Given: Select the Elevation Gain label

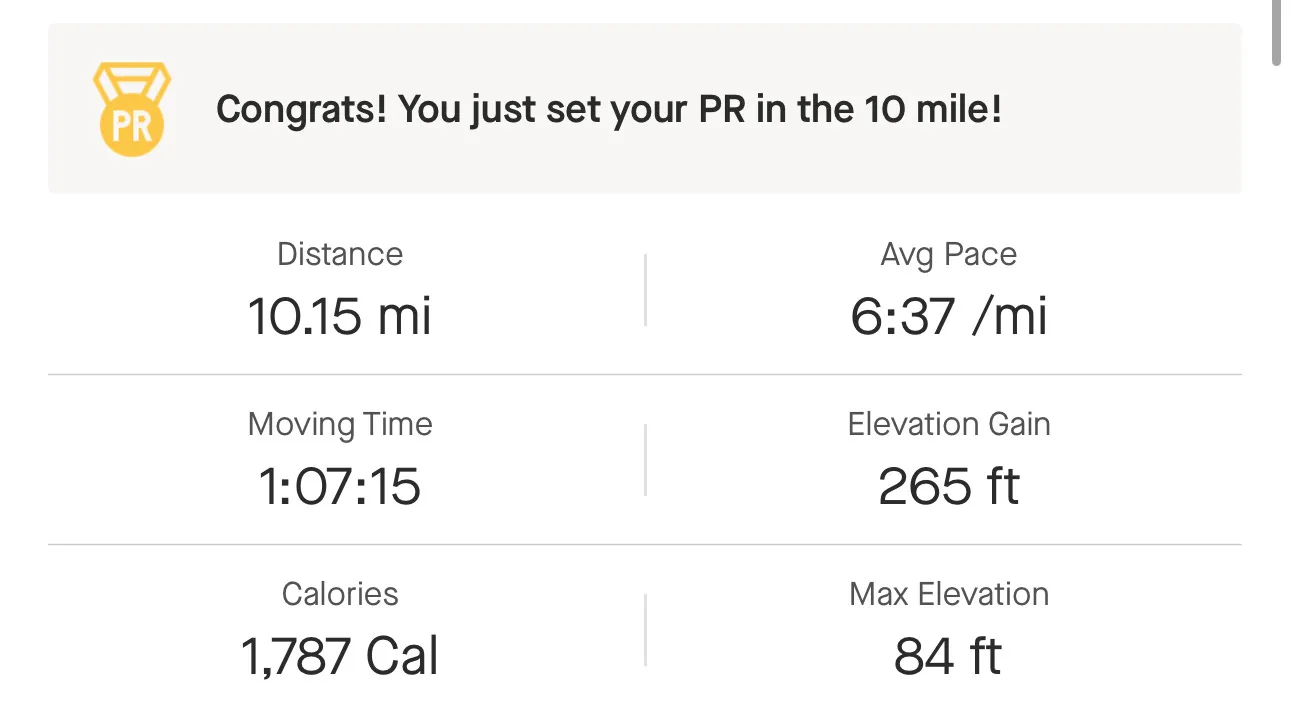Looking at the screenshot, I should pos(948,424).
